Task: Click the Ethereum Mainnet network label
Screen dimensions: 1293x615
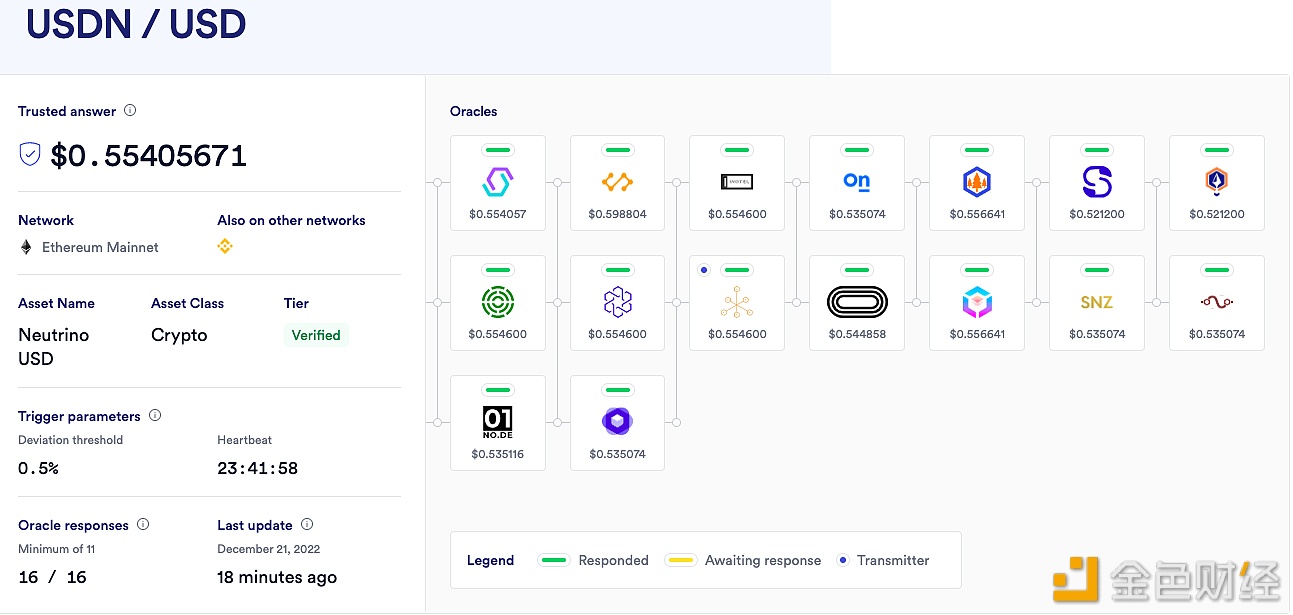Action: click(x=100, y=247)
